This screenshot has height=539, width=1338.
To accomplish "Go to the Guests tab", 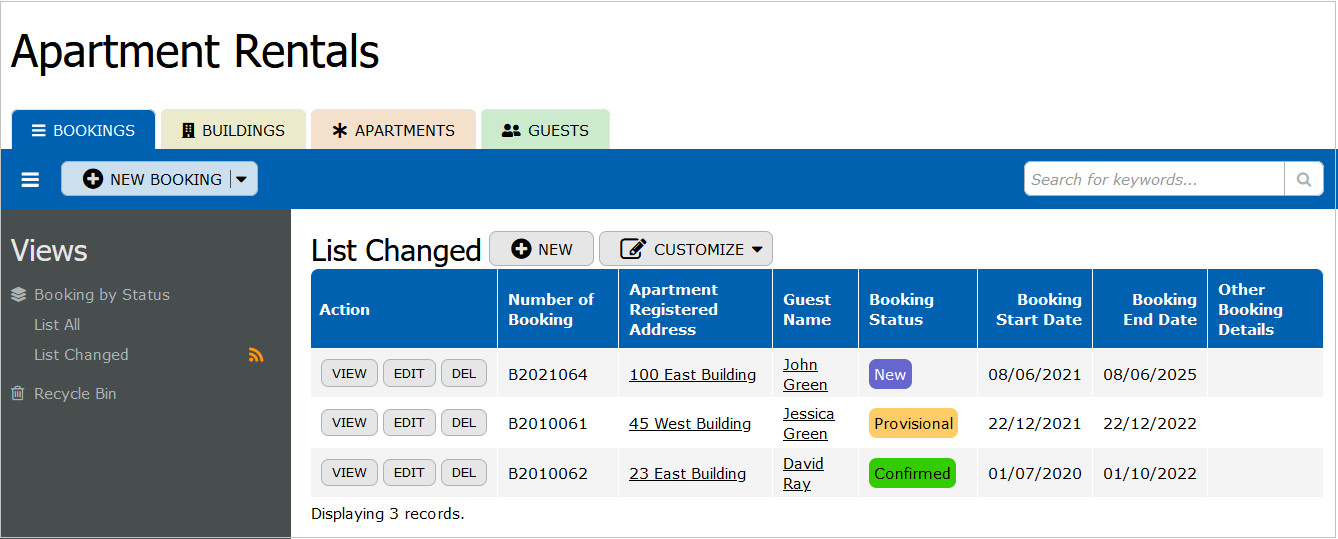I will click(545, 130).
